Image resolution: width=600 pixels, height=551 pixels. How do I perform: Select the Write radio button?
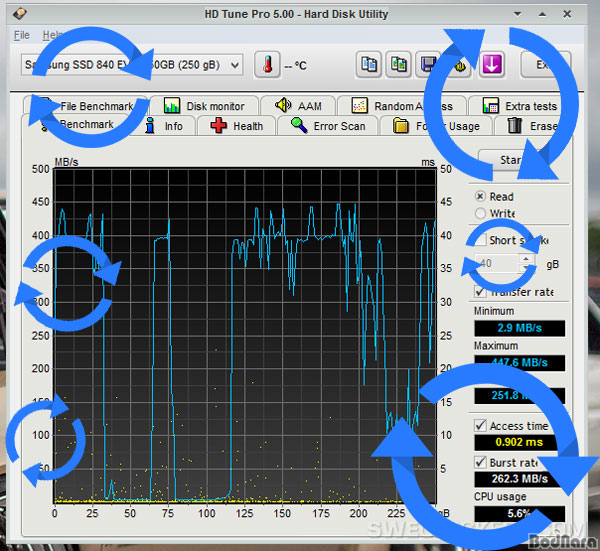tap(481, 213)
